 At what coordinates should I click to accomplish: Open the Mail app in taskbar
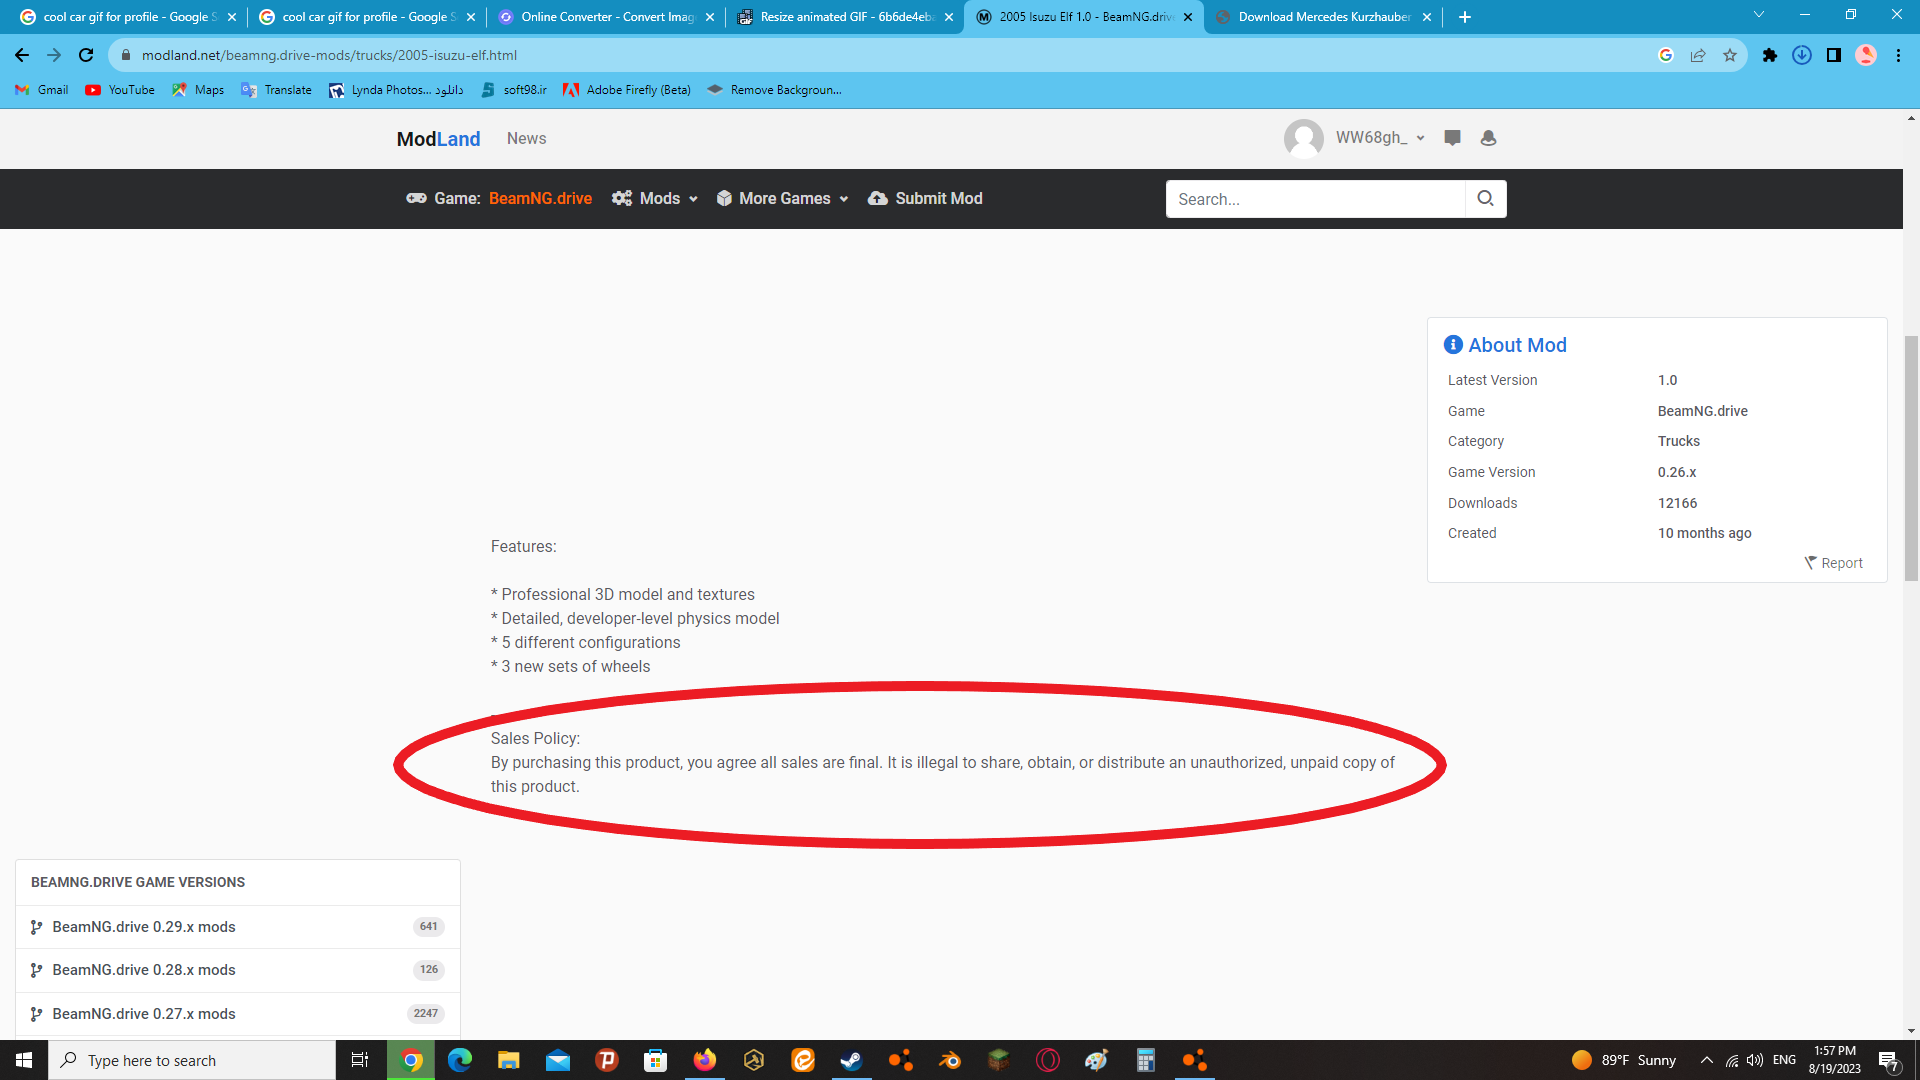tap(558, 1060)
